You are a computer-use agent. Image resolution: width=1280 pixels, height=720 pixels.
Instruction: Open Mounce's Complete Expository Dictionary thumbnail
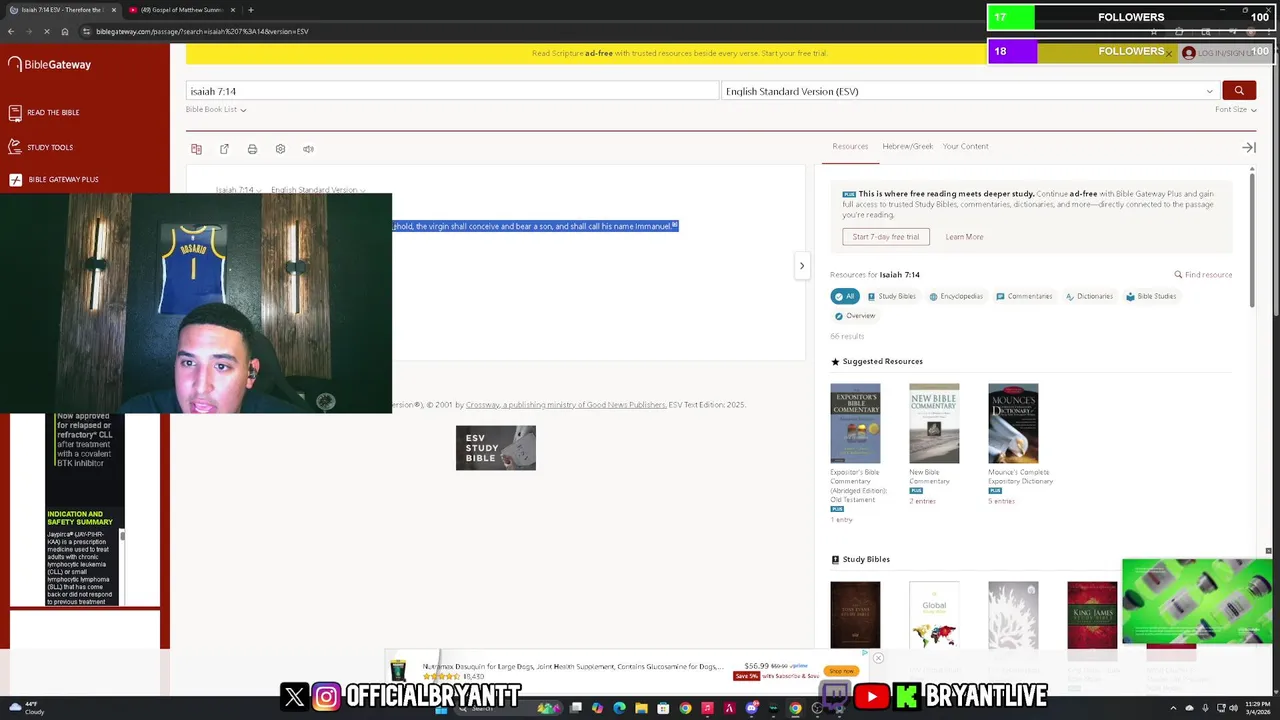click(x=1013, y=423)
